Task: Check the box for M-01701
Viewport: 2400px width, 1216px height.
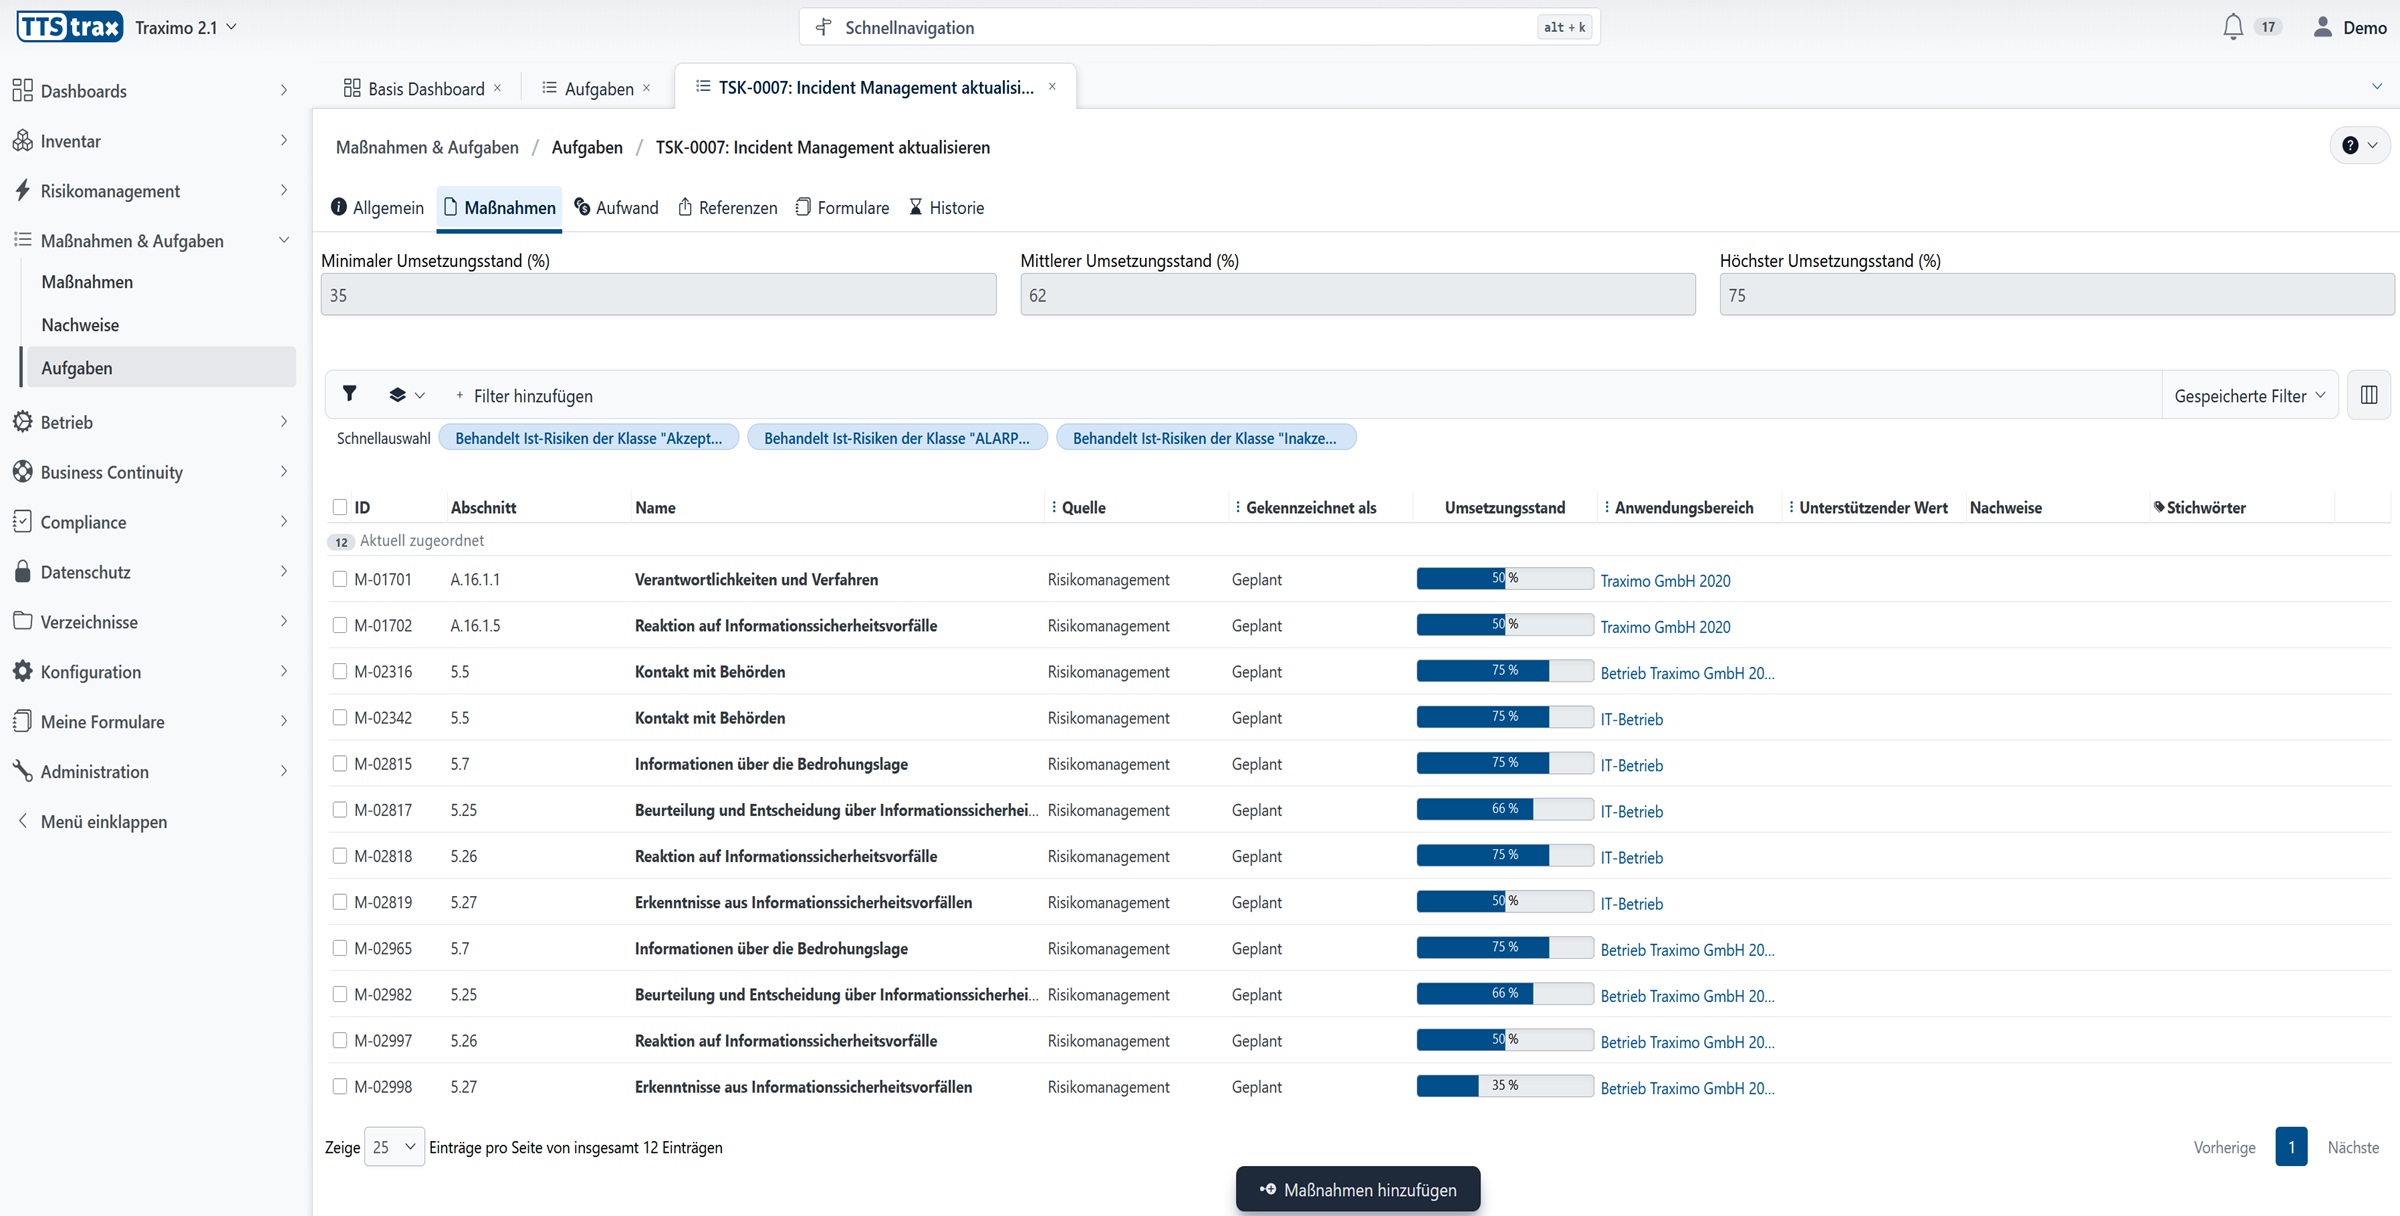Action: (340, 579)
